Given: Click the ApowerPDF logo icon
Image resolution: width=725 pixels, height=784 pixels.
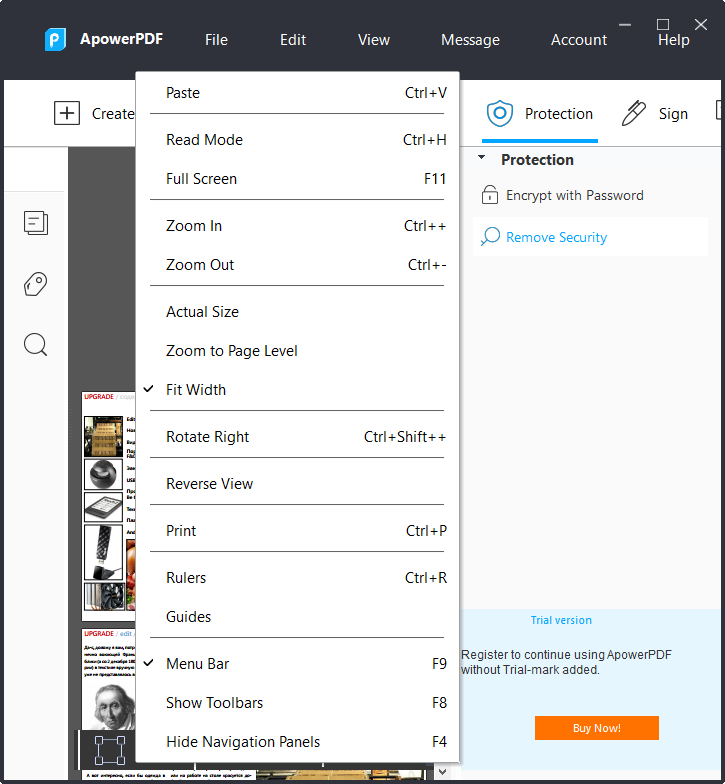Looking at the screenshot, I should point(55,40).
